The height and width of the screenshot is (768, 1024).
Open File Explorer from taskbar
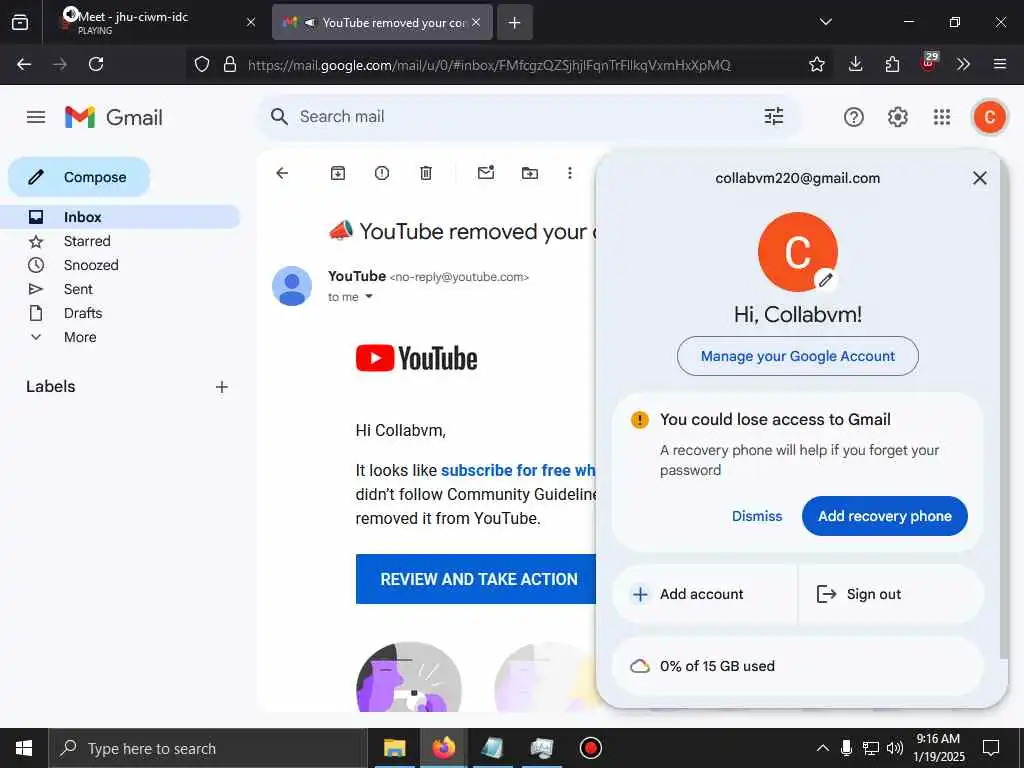(x=394, y=748)
